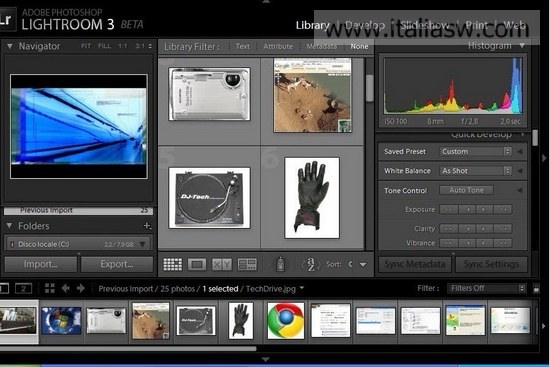The image size is (550, 367).
Task: Click the Auto Tone button
Action: click(467, 190)
